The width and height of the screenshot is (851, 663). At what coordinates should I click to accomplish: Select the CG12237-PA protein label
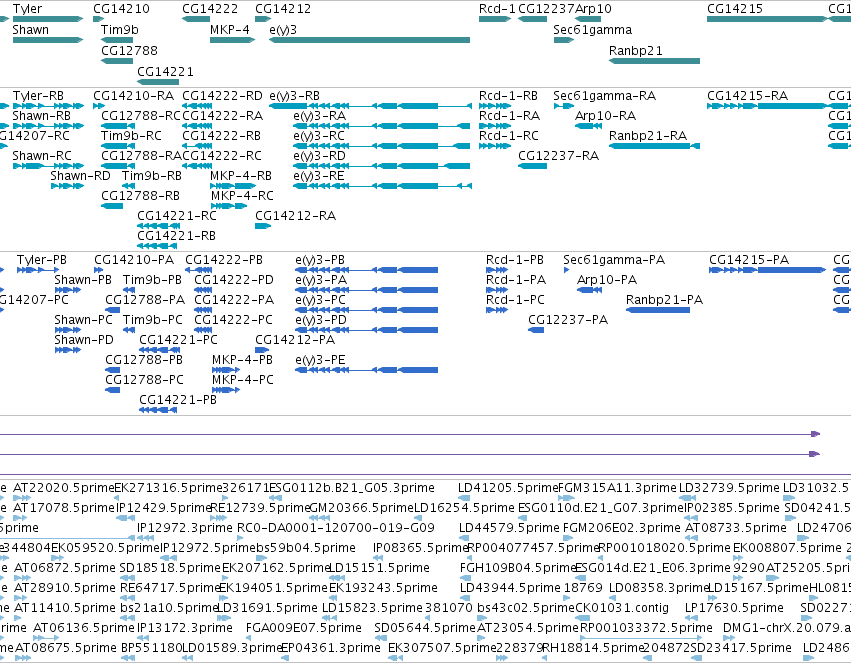(568, 320)
